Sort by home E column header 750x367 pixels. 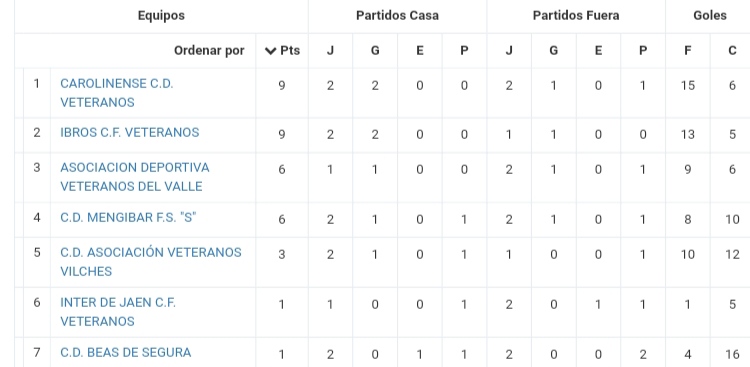pos(419,51)
